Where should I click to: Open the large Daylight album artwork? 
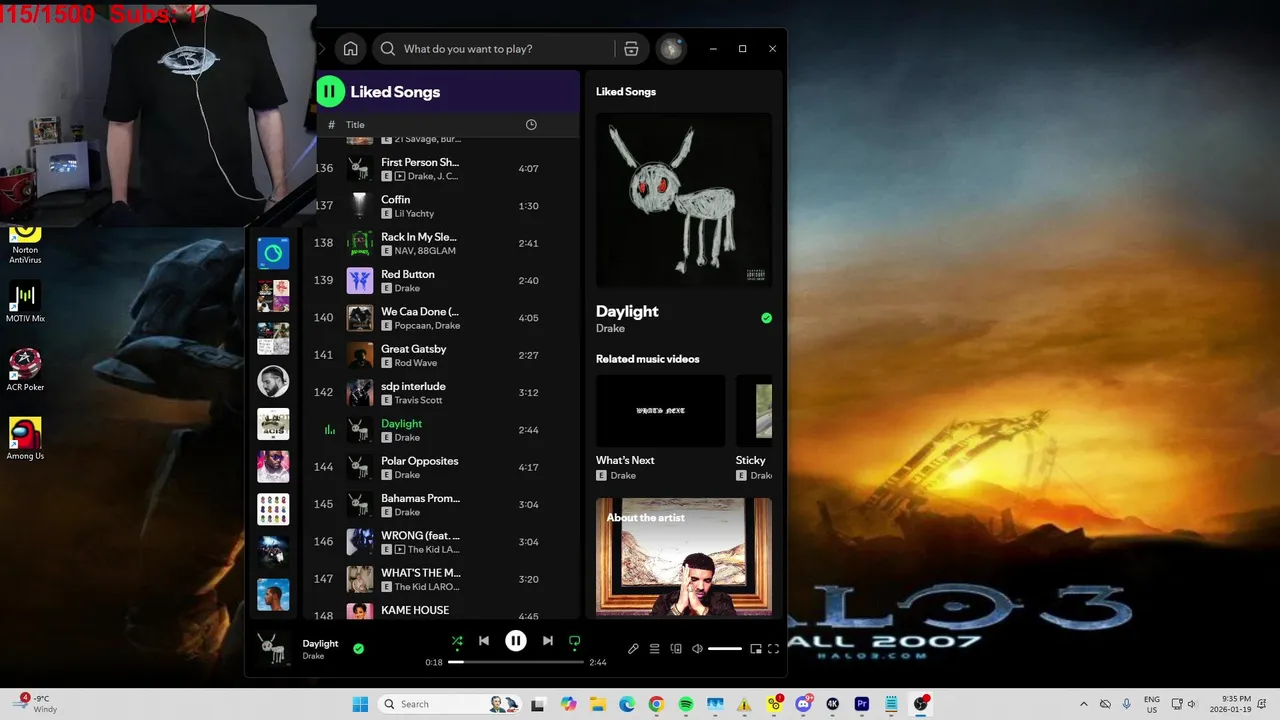coord(684,200)
